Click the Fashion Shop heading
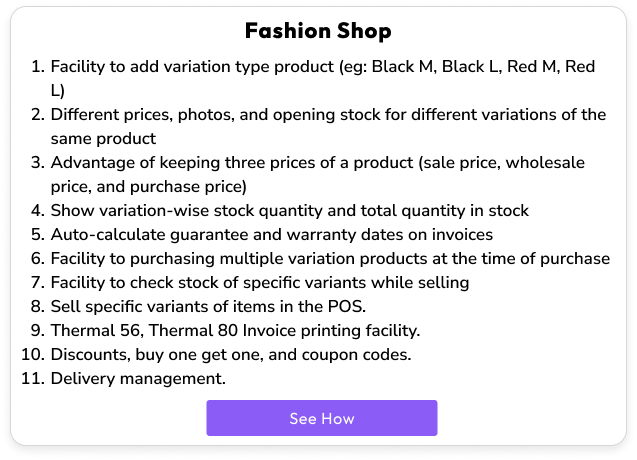Viewport: 637px width, 460px height. [x=318, y=30]
